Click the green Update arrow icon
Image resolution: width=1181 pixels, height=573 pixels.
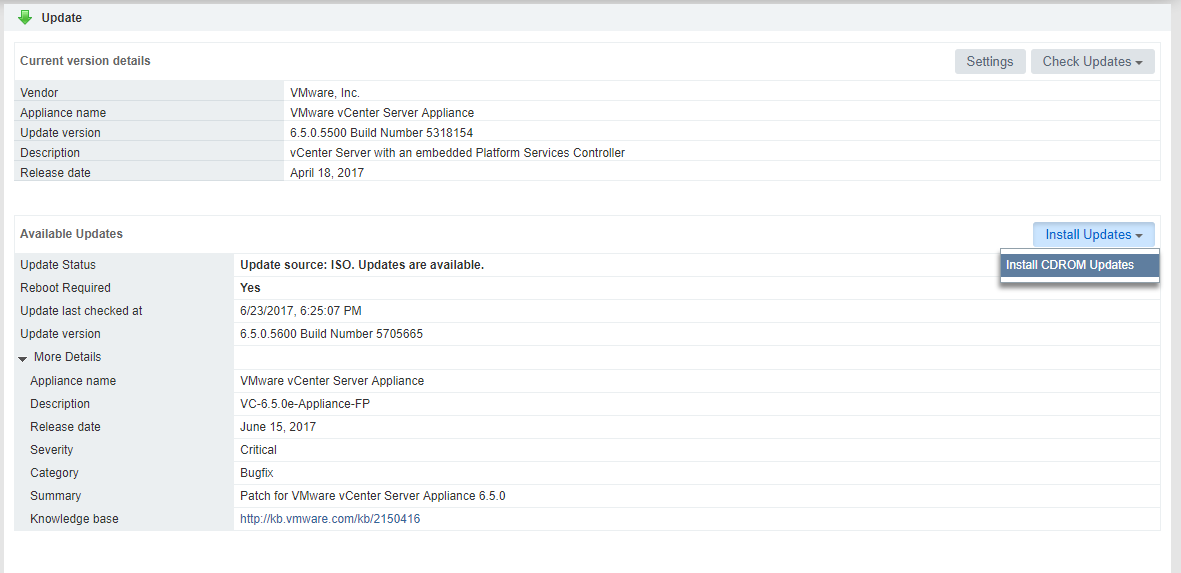pyautogui.click(x=25, y=17)
